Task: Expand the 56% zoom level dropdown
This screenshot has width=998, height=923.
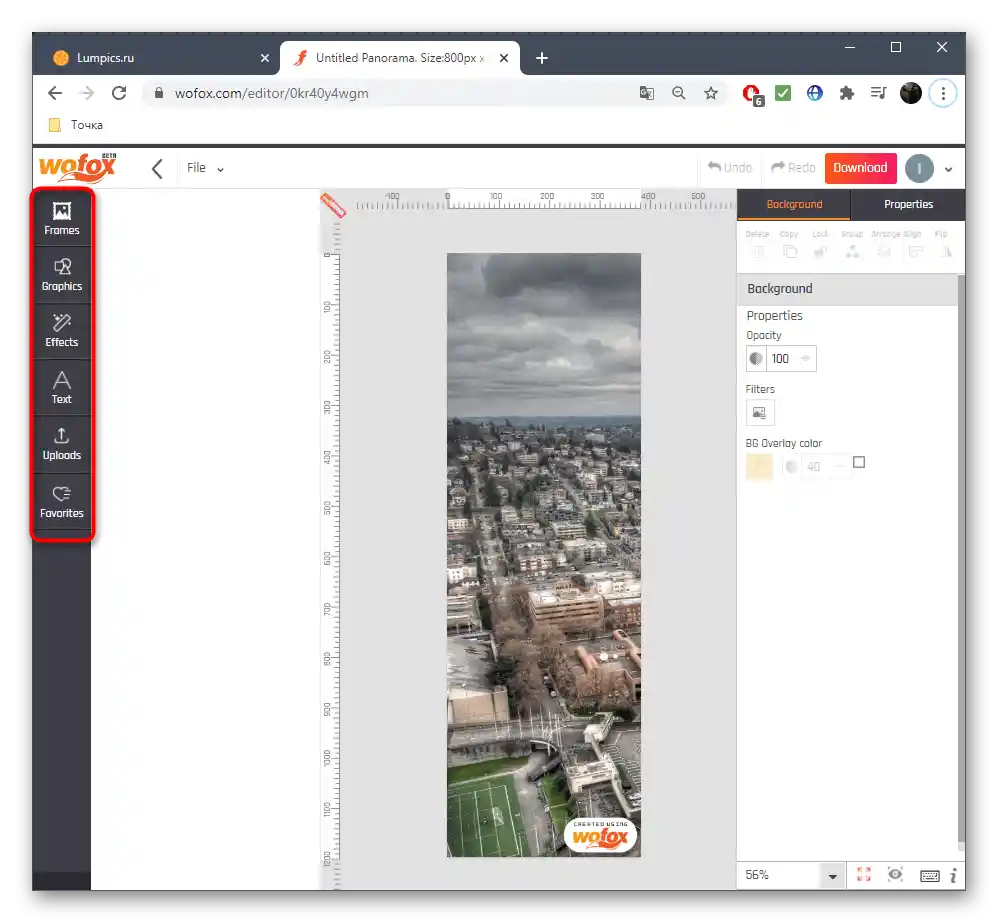Action: [x=833, y=877]
